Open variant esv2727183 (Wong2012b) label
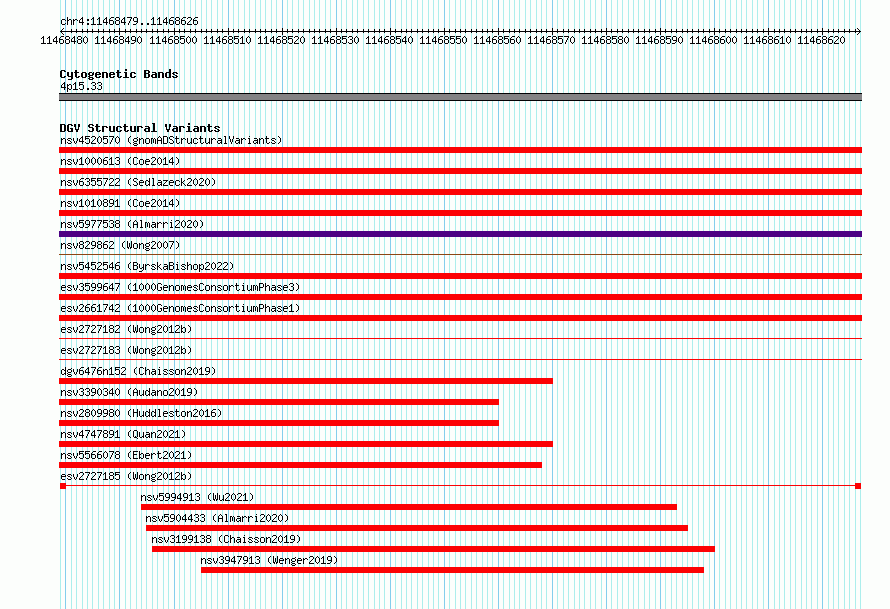The height and width of the screenshot is (609, 890). pyautogui.click(x=126, y=350)
